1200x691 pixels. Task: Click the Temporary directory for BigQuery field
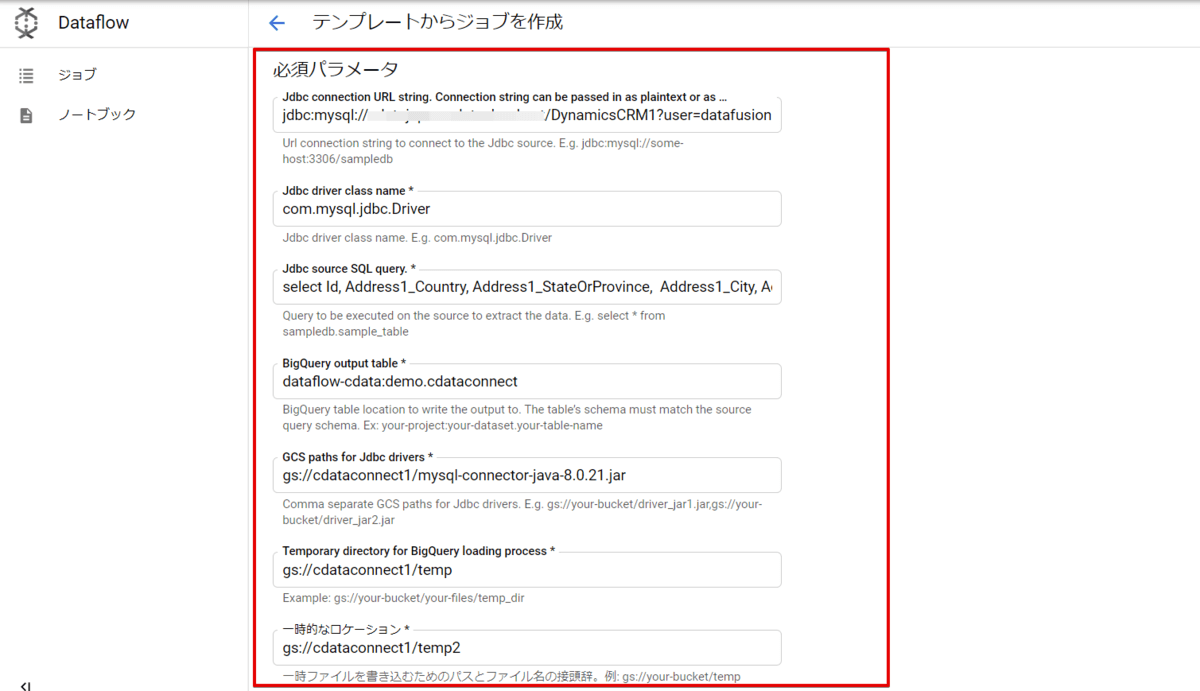pyautogui.click(x=527, y=569)
